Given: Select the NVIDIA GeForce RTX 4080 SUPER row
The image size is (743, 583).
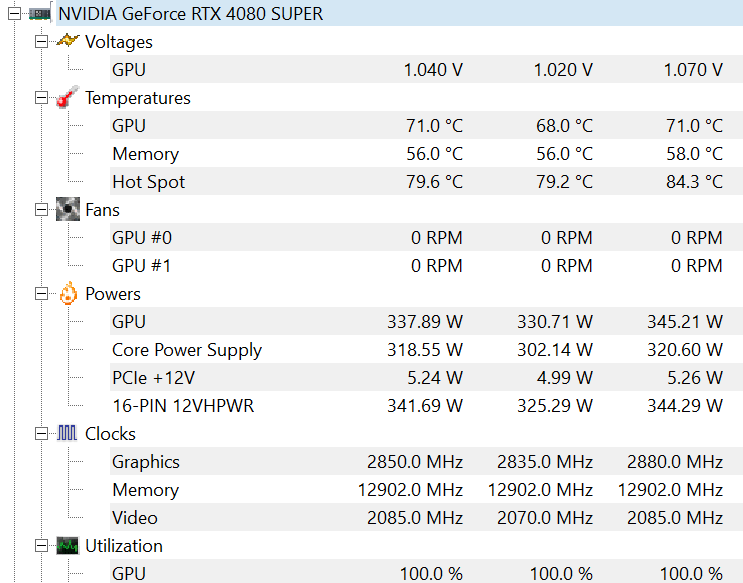Looking at the screenshot, I should (399, 13).
